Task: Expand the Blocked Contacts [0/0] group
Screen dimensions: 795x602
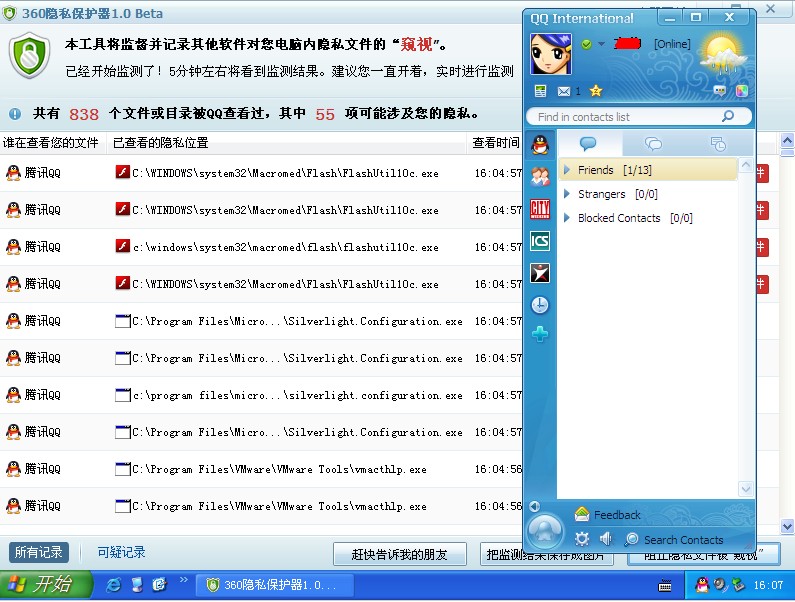Action: (x=567, y=218)
